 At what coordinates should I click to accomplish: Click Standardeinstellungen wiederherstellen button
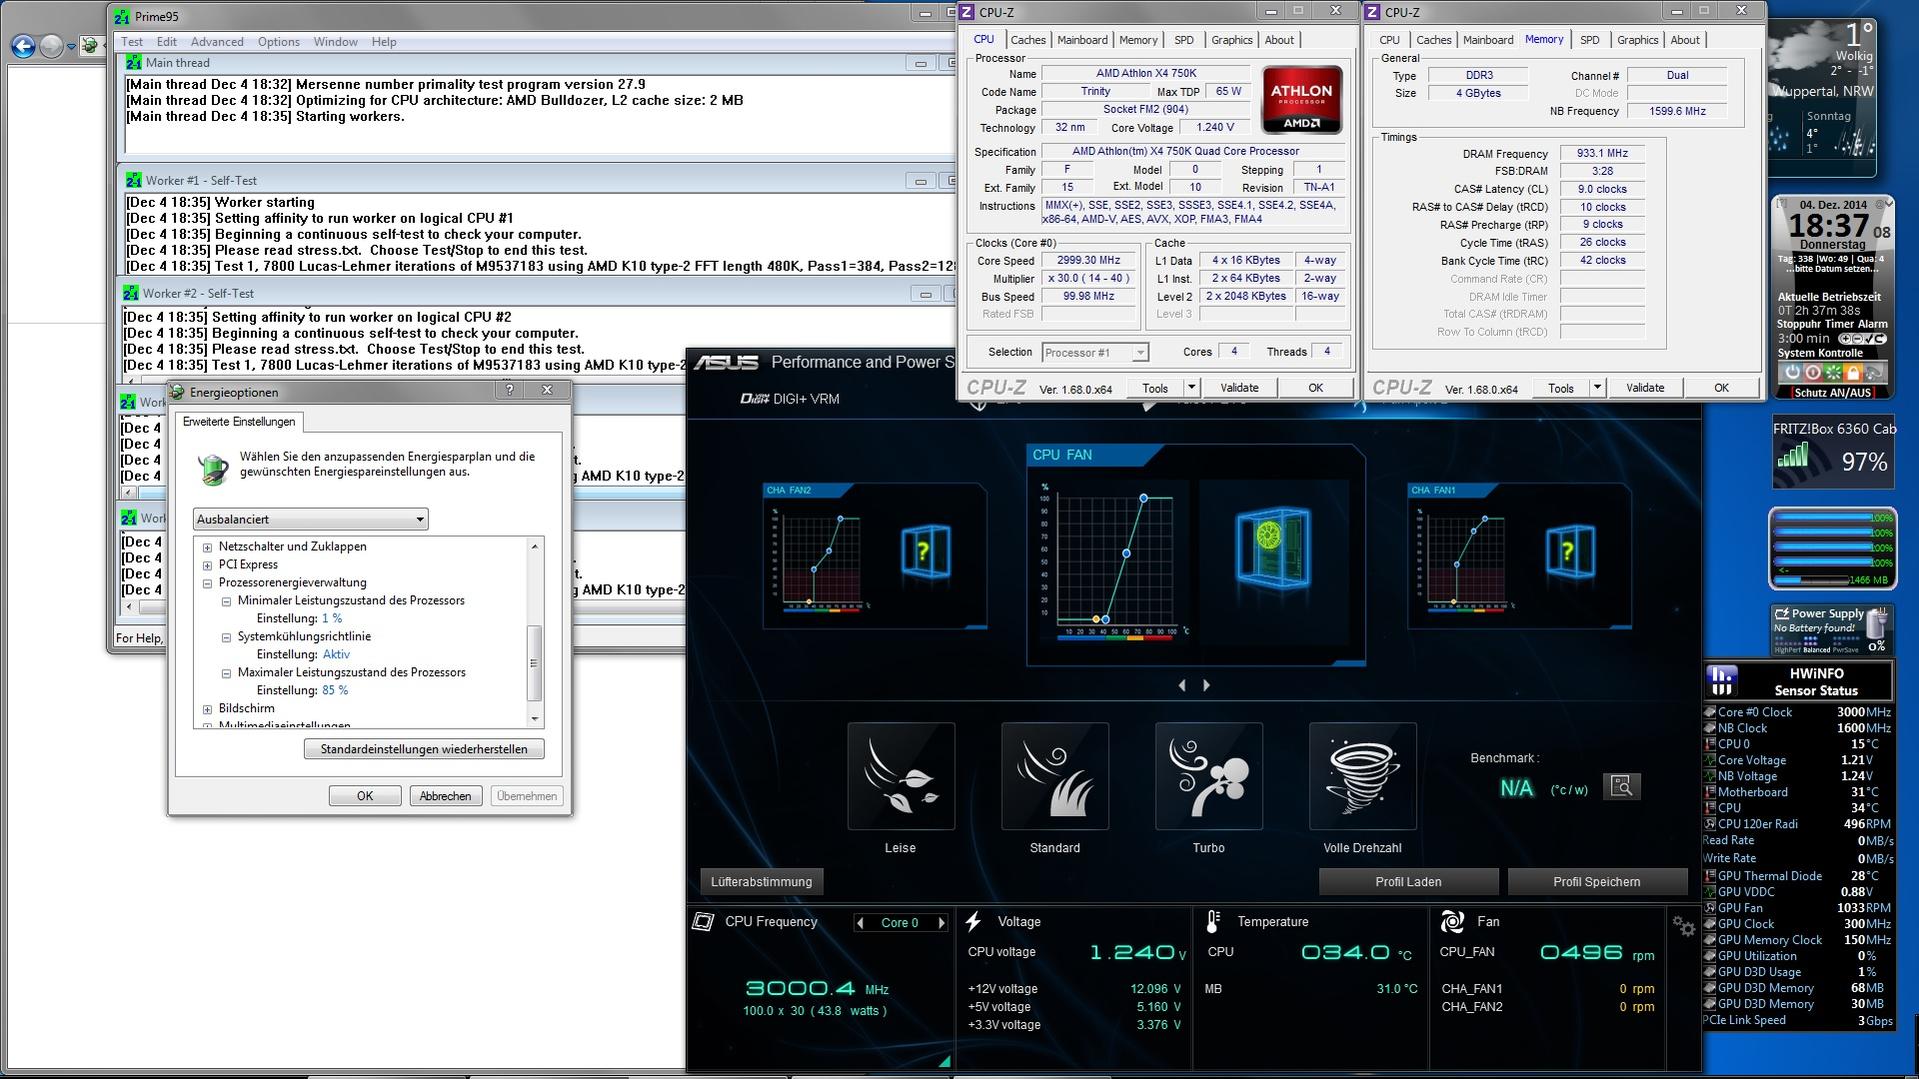(x=424, y=749)
